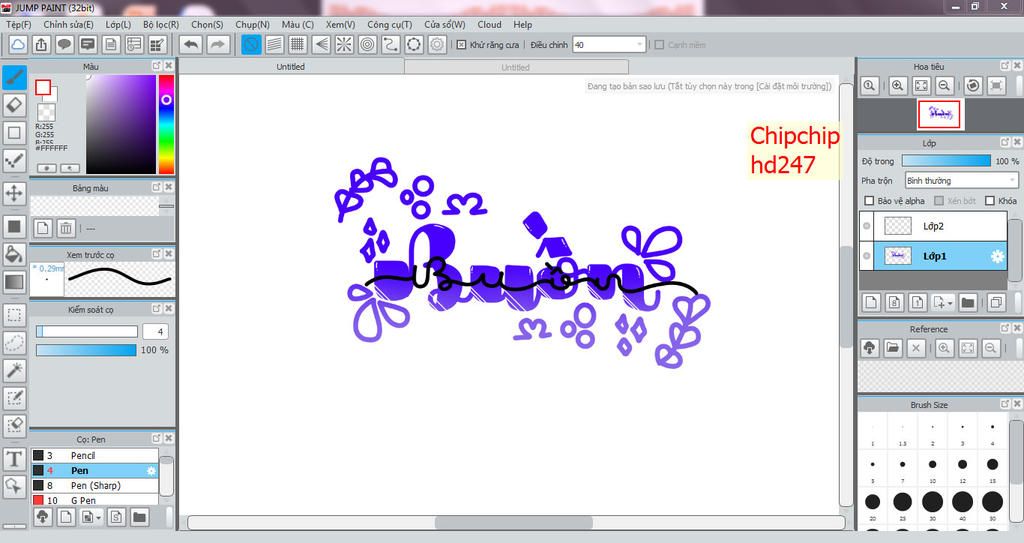Create a new layer folder

(967, 302)
